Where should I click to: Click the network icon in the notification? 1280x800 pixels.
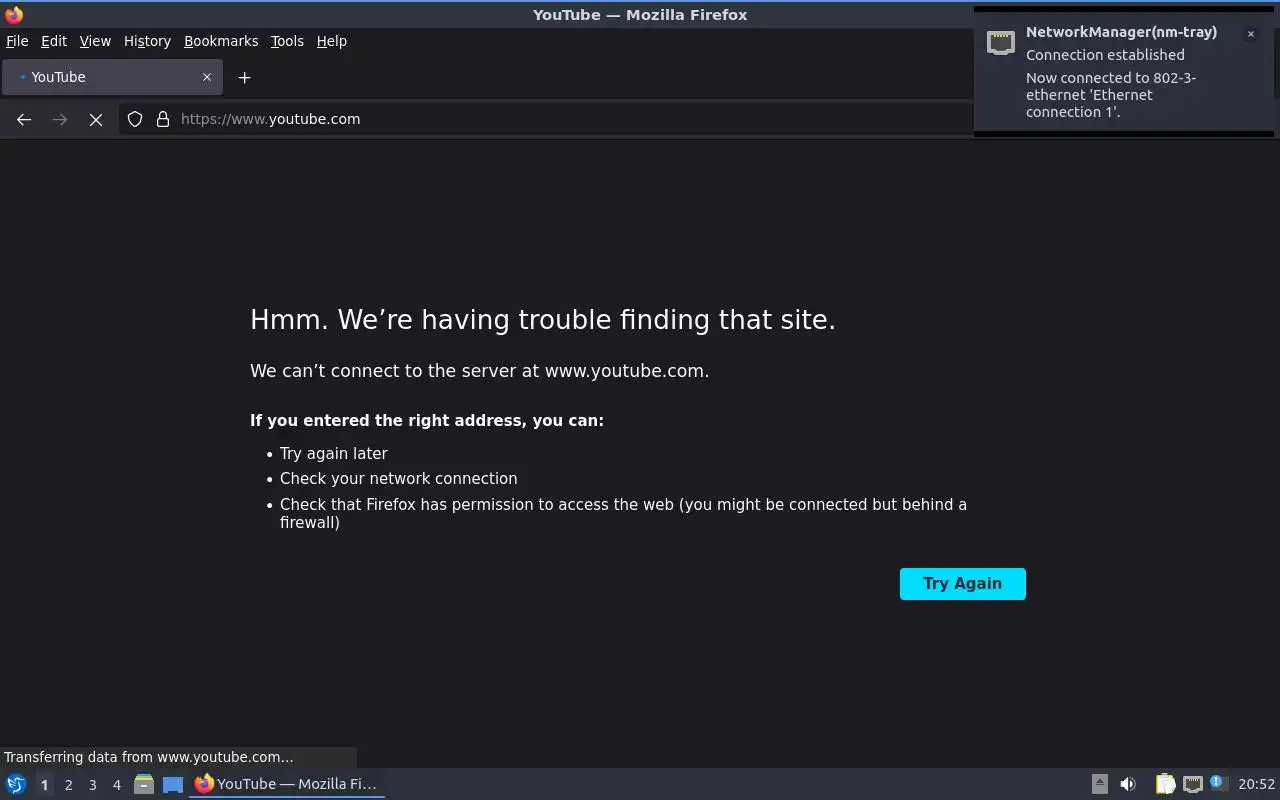pos(1001,42)
